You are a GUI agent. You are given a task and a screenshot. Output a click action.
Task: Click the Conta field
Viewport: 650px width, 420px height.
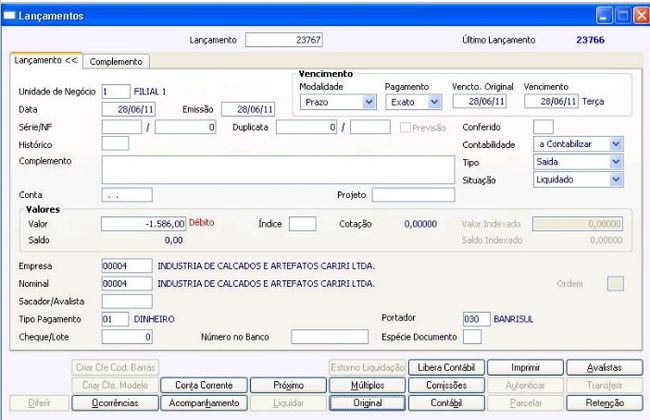pos(127,195)
